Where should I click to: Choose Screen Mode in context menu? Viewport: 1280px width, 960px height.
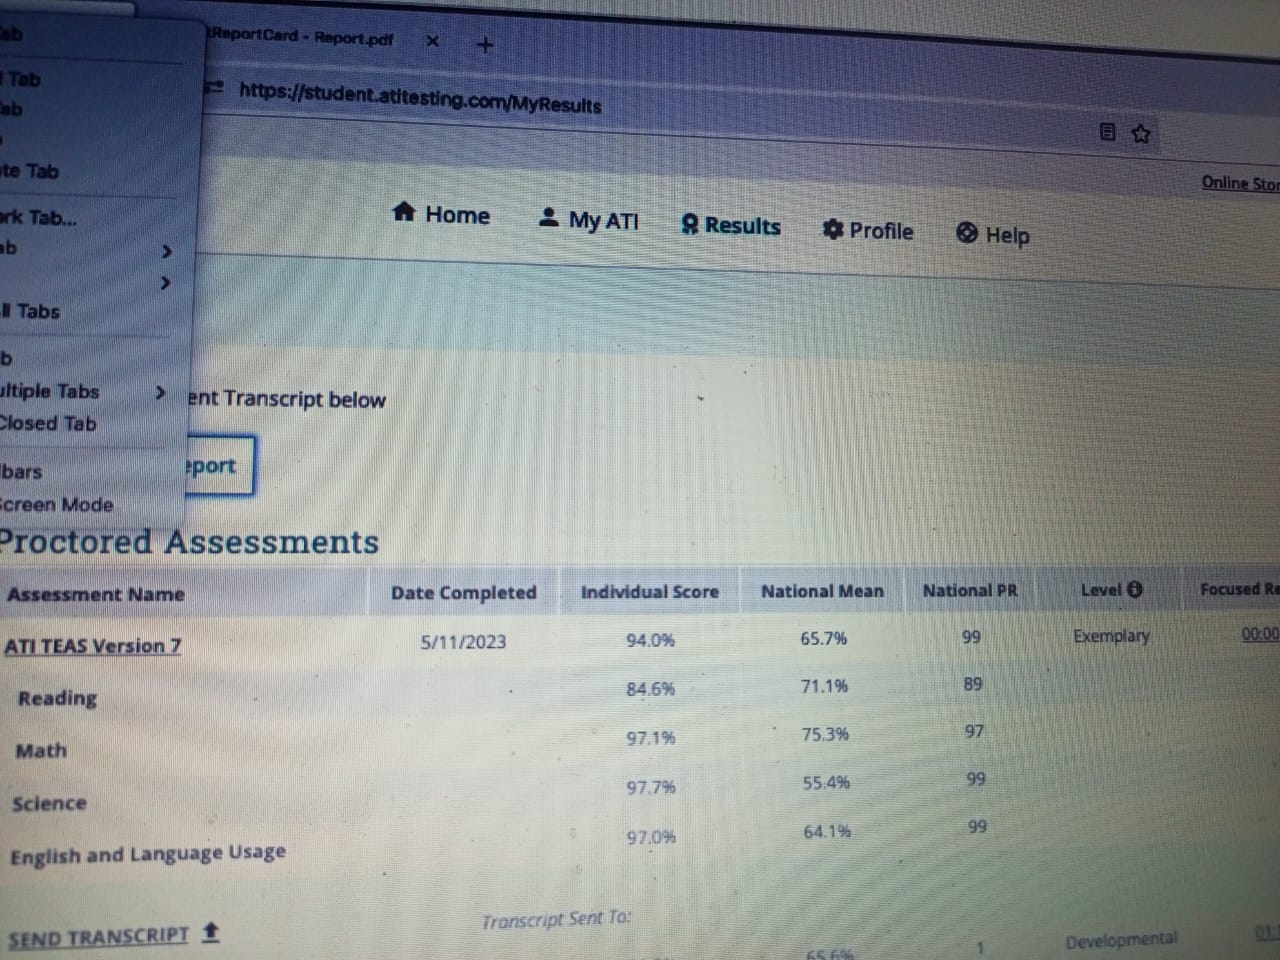tap(58, 505)
